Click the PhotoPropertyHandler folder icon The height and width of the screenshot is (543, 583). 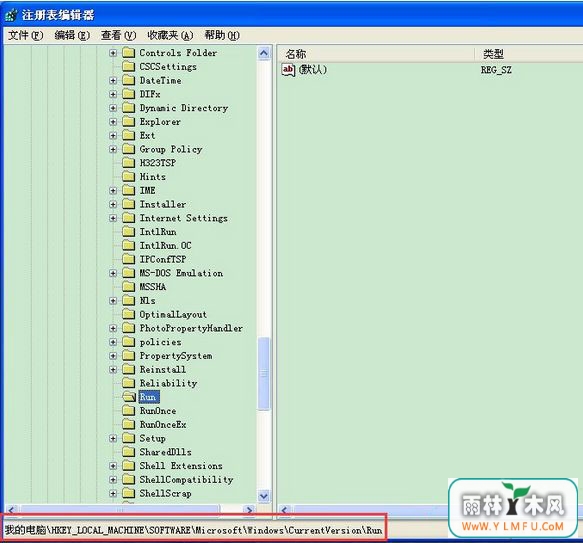click(x=129, y=328)
